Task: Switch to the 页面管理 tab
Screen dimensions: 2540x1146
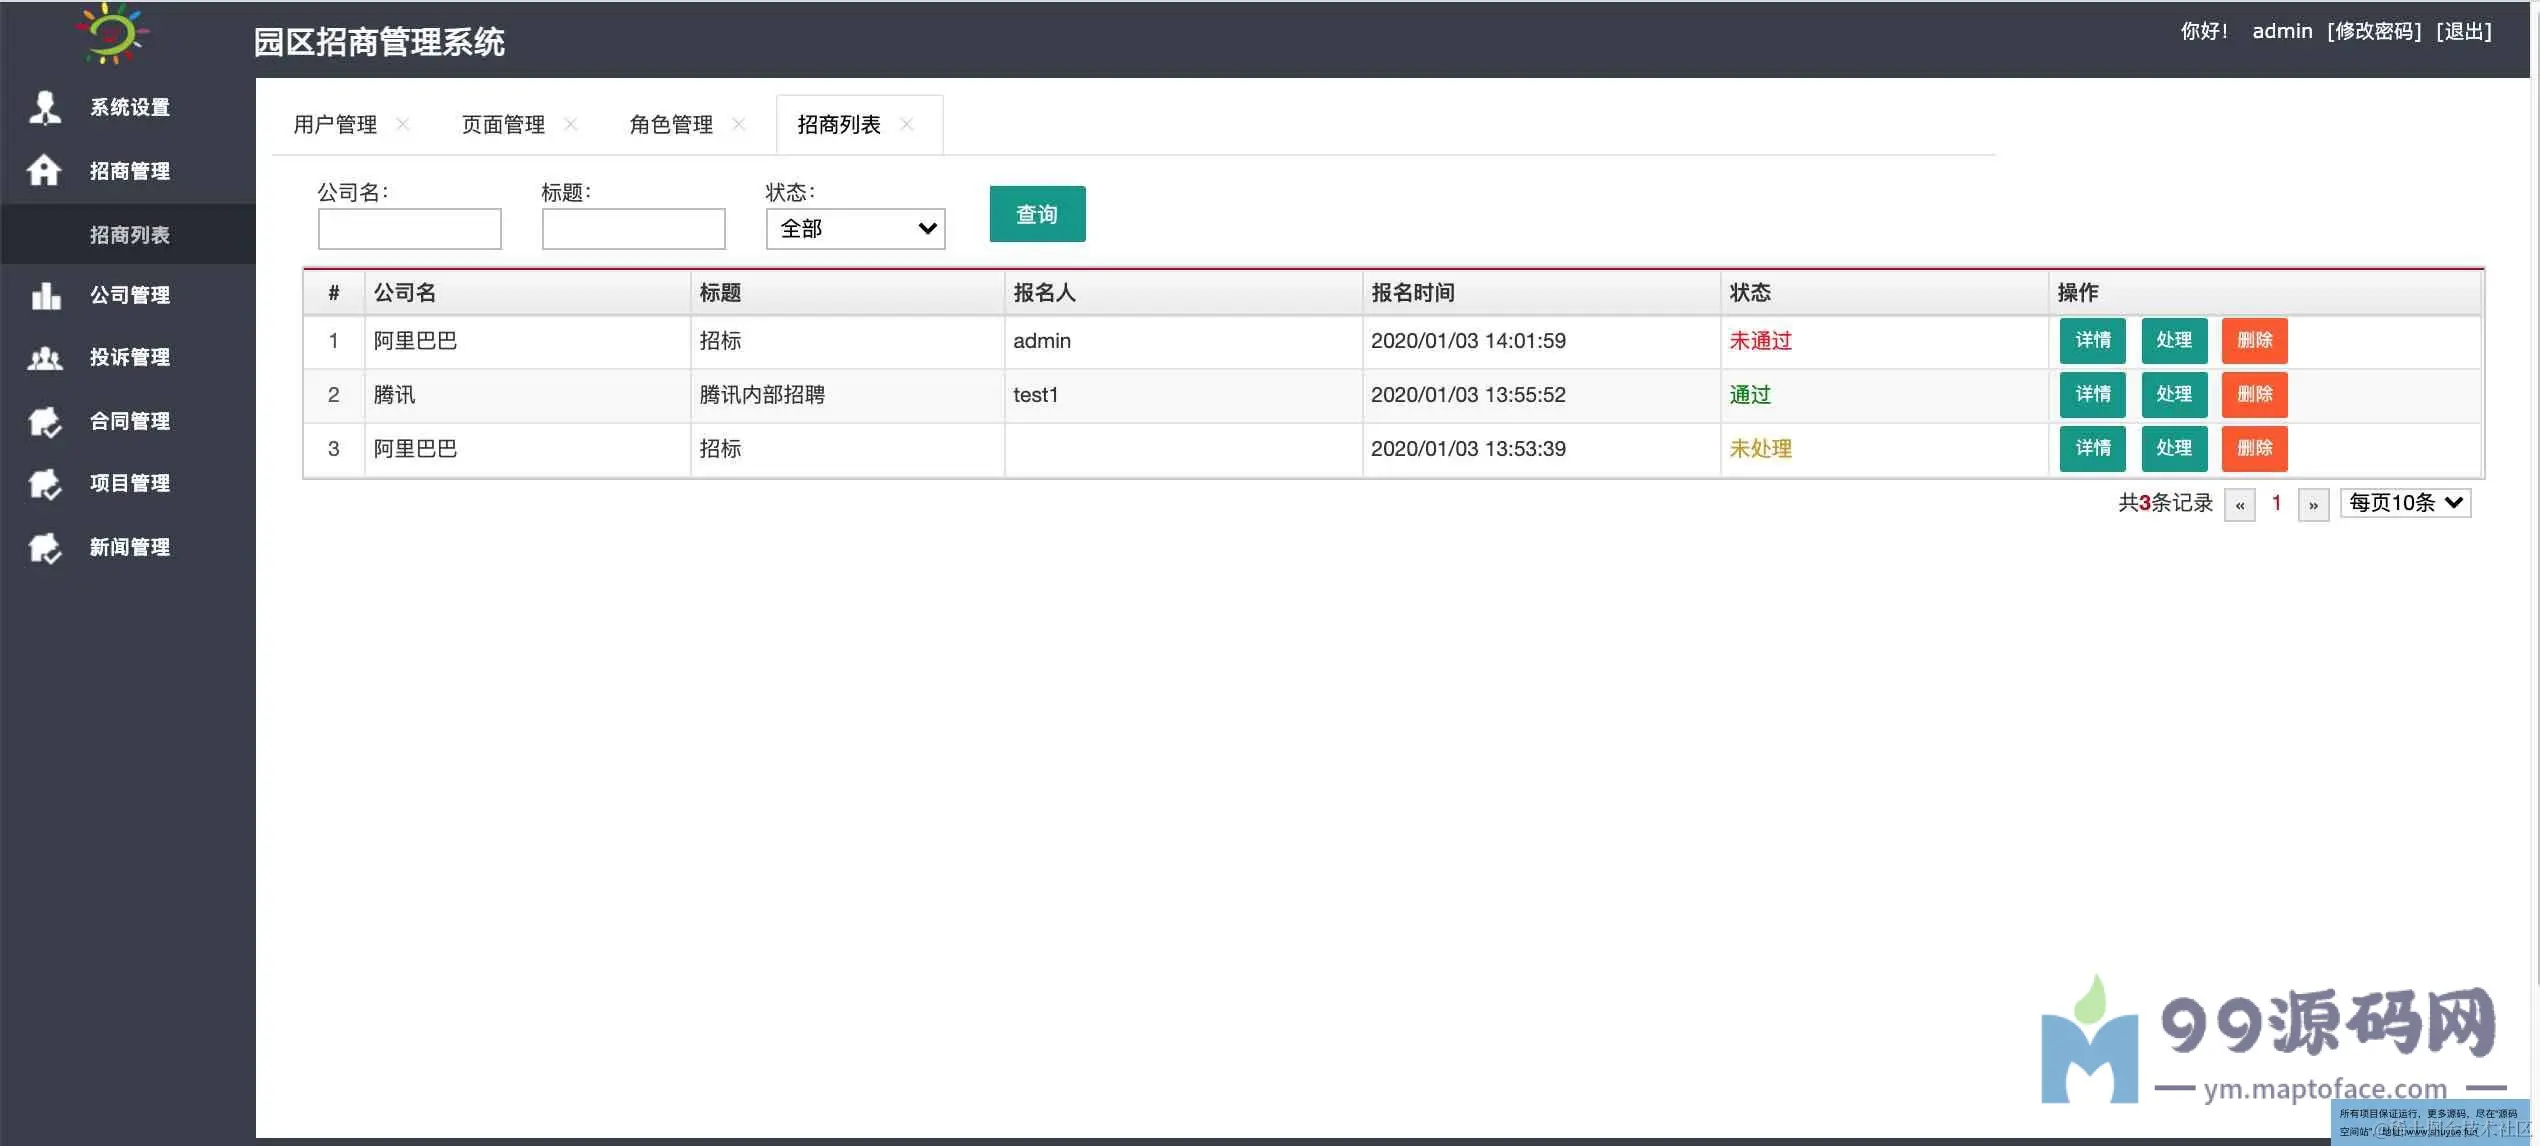Action: coord(503,125)
